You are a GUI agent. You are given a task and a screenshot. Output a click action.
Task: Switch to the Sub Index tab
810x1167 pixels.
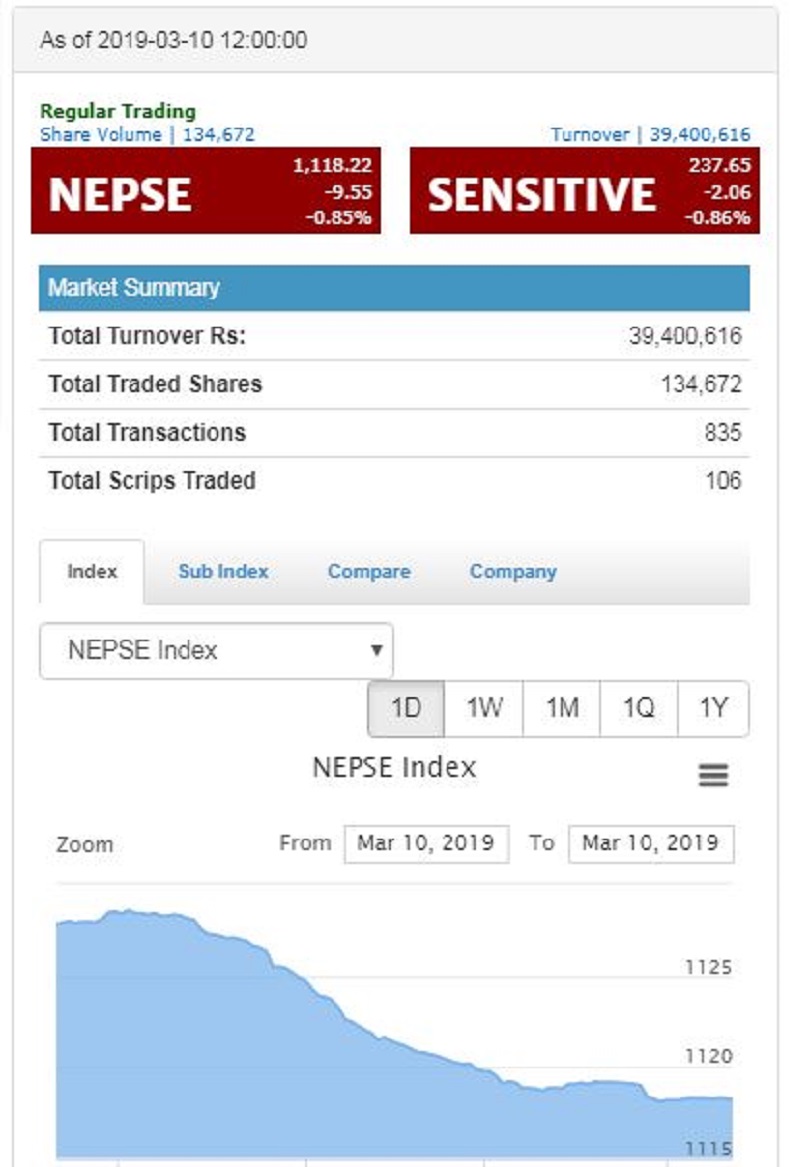[223, 572]
